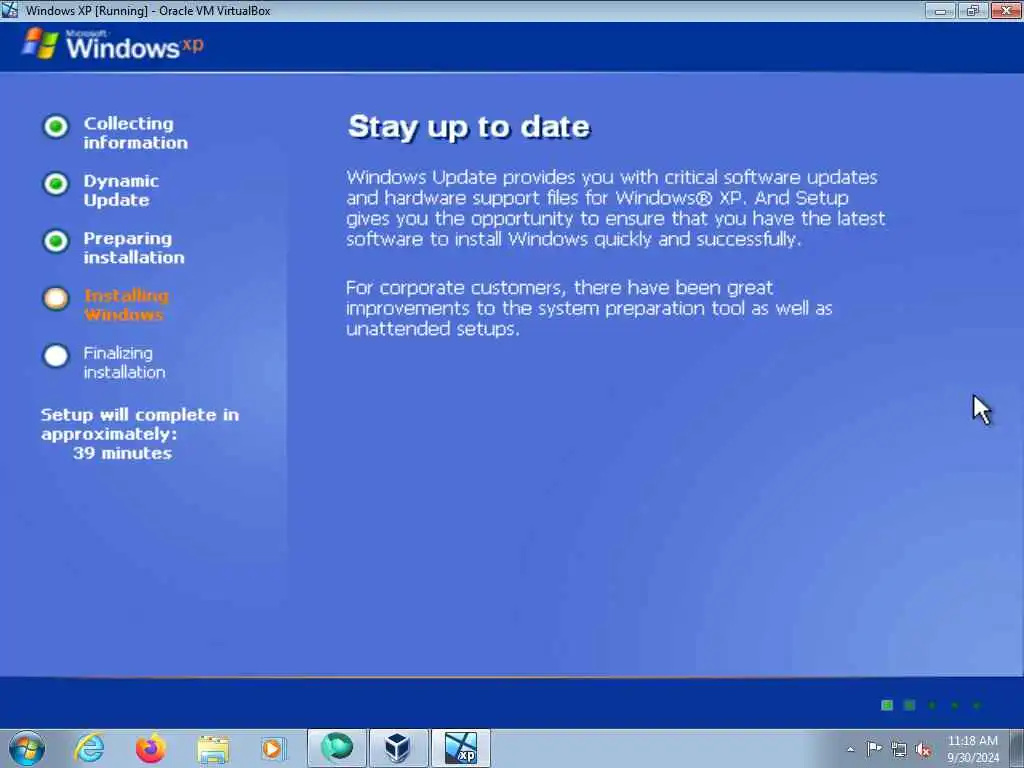Open Action Center flag icon in tray

874,748
